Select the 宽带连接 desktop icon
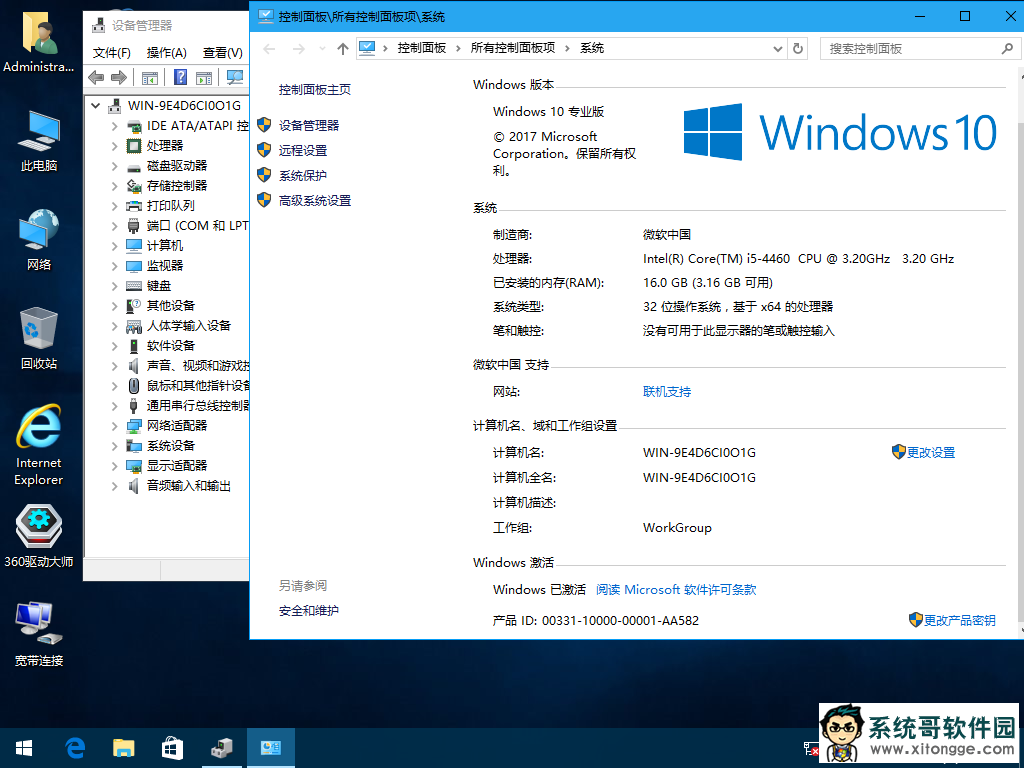Image resolution: width=1024 pixels, height=768 pixels. coord(39,635)
